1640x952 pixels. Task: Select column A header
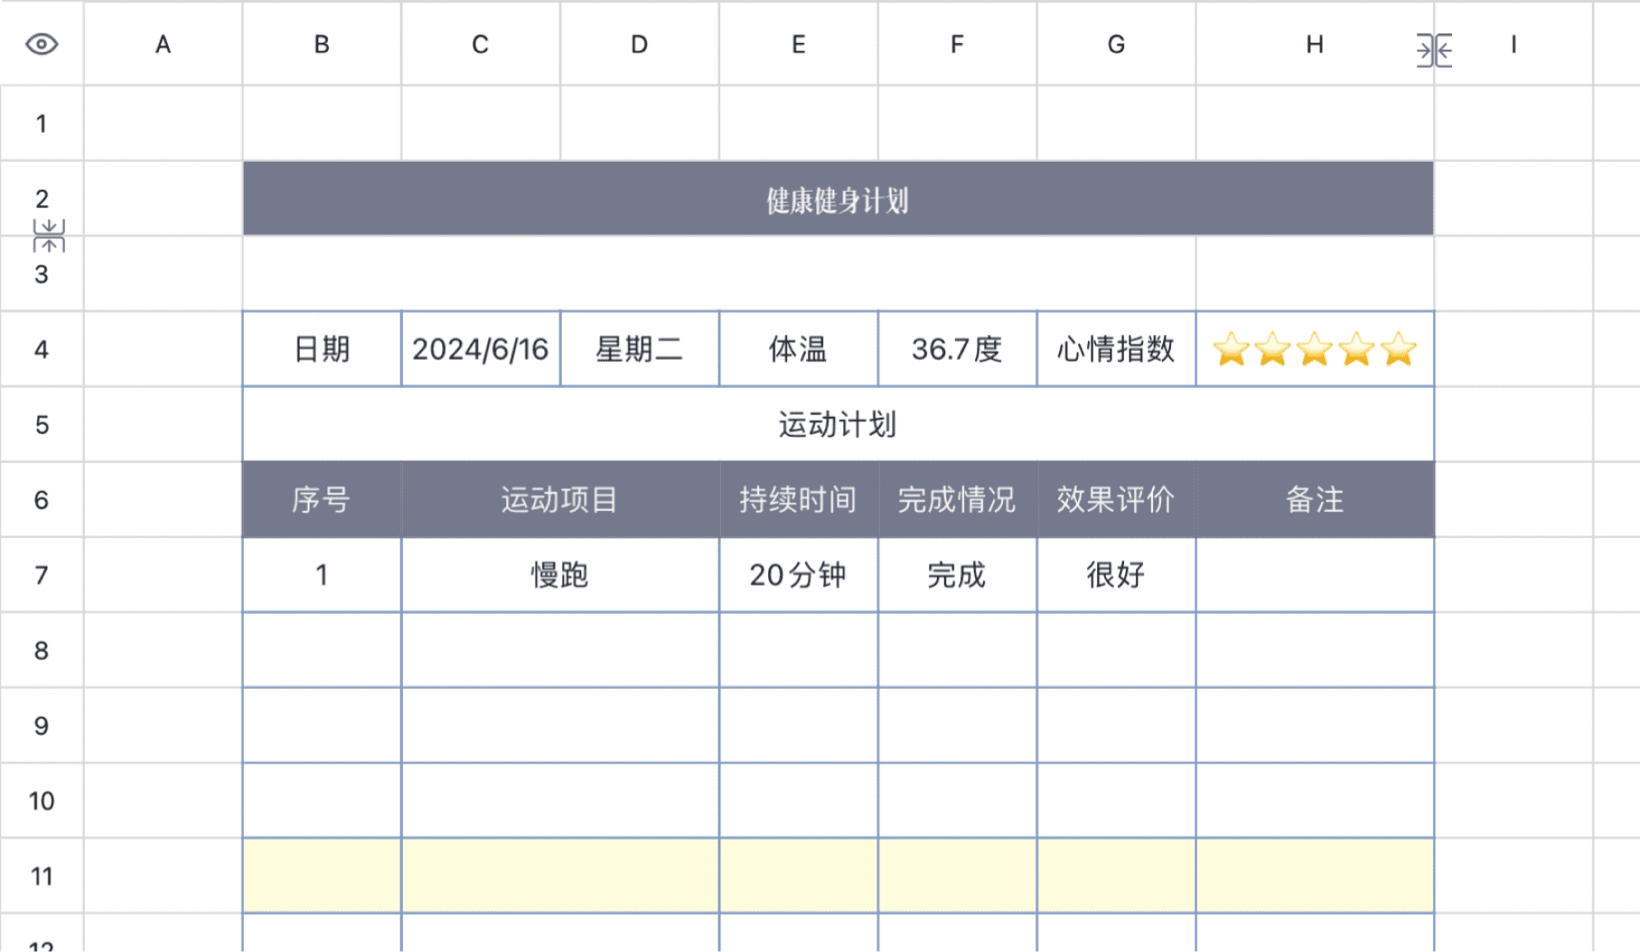pyautogui.click(x=163, y=44)
